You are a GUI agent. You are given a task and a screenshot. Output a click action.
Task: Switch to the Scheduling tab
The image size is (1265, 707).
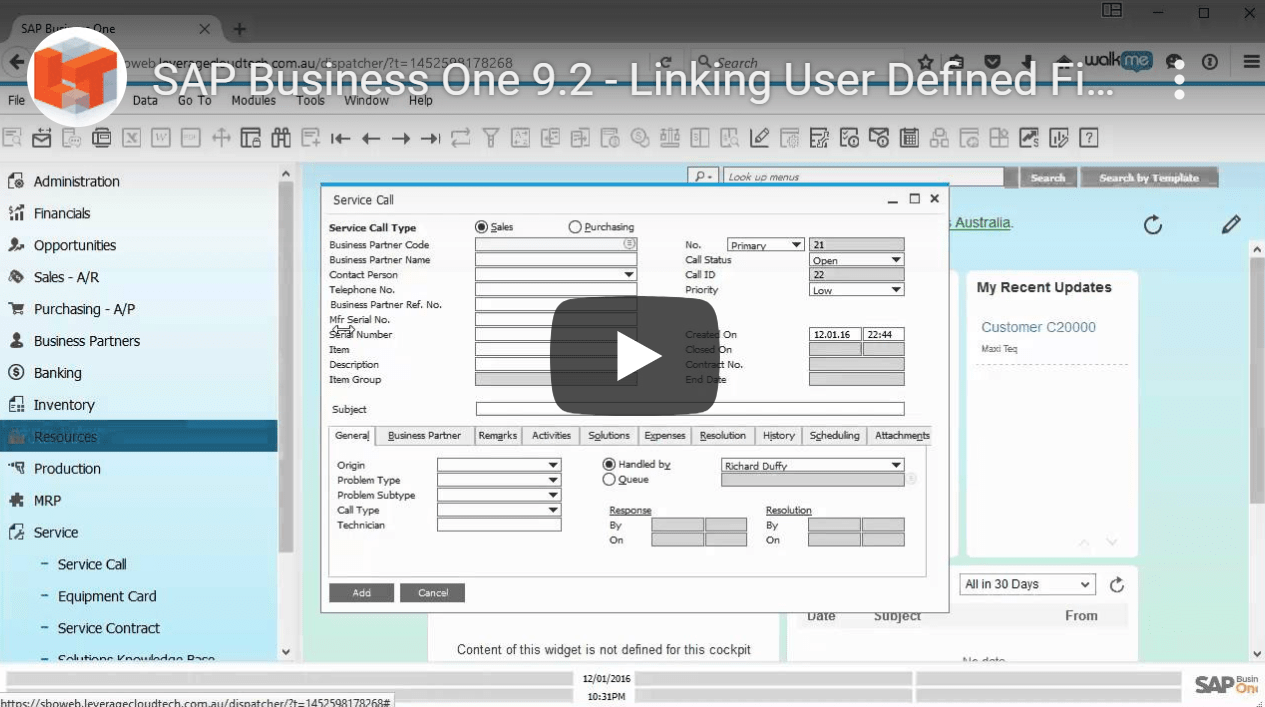[834, 436]
